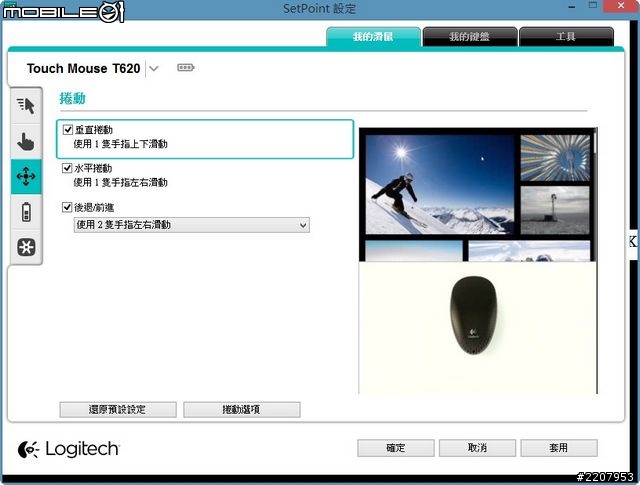
Task: Switch to the 我的滑鼠 tab
Action: pos(373,37)
